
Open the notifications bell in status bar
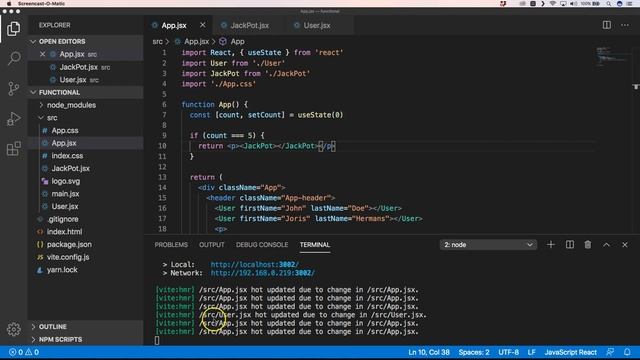[x=627, y=352]
